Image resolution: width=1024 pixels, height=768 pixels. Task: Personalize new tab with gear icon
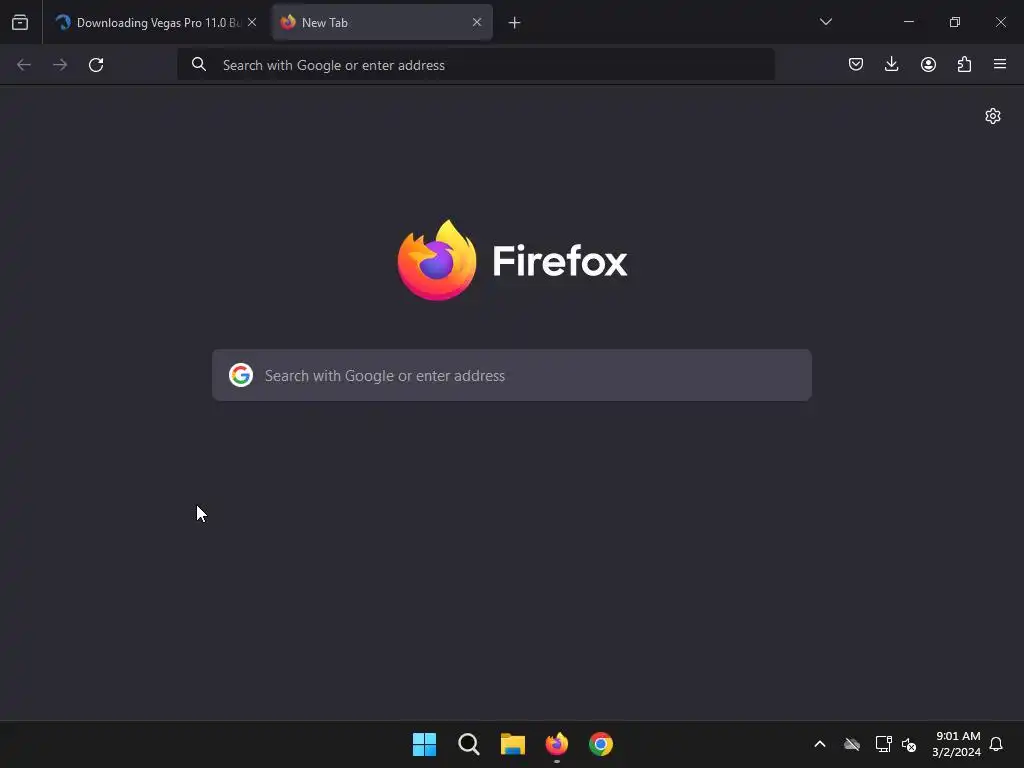(993, 116)
